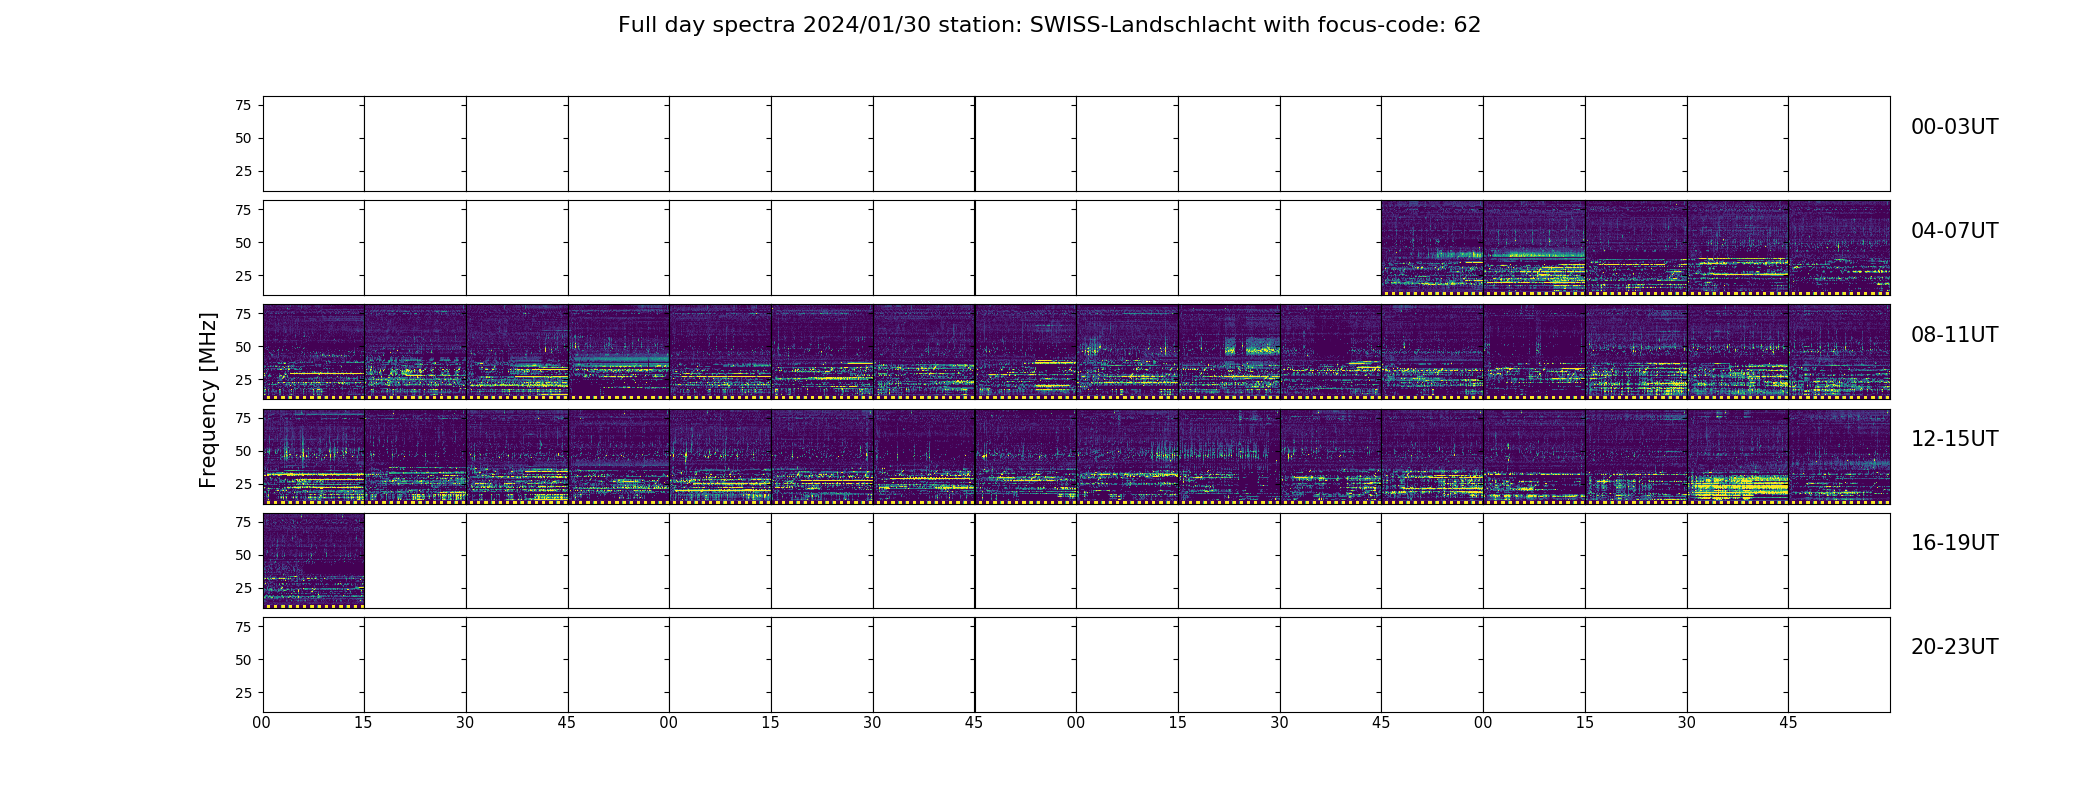This screenshot has height=800, width=2100.
Task: Select the '08-11UT' row label
Action: point(1954,335)
